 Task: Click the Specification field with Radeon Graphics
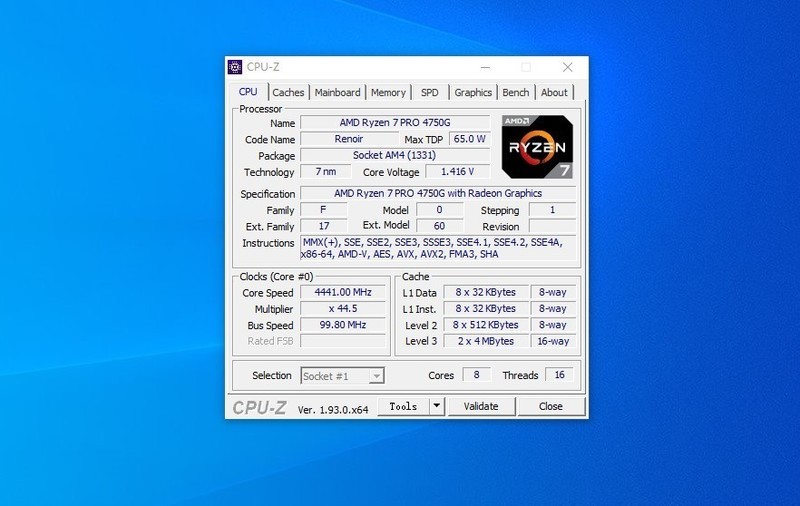pyautogui.click(x=438, y=193)
